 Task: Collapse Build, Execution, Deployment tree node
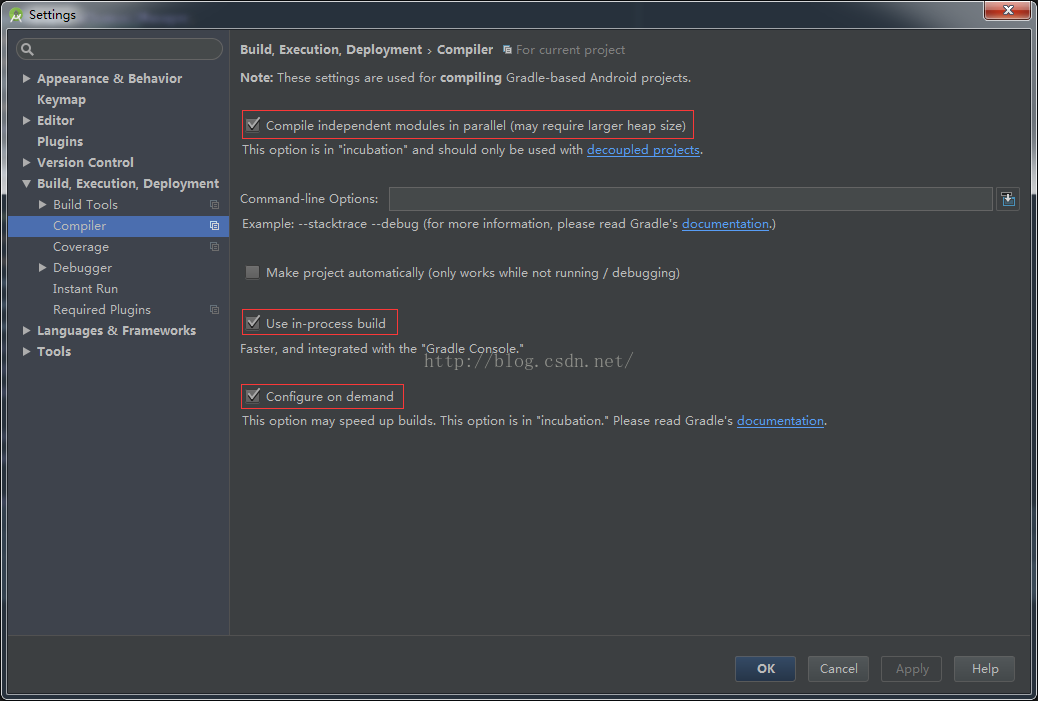[27, 184]
